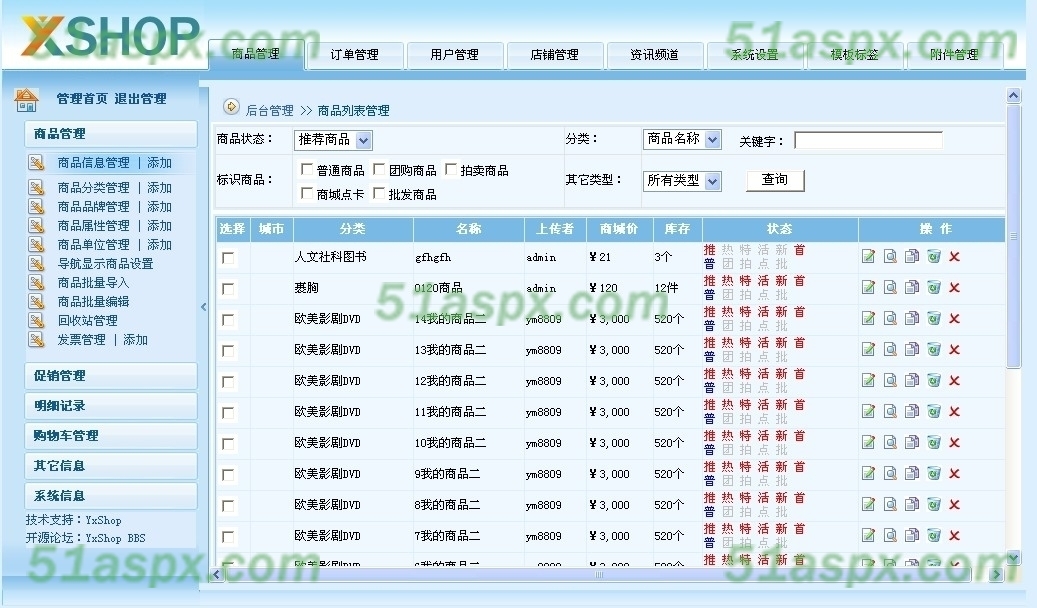This screenshot has height=608, width=1037.
Task: Expand the 购物车管理 sidebar section
Action: (110, 436)
